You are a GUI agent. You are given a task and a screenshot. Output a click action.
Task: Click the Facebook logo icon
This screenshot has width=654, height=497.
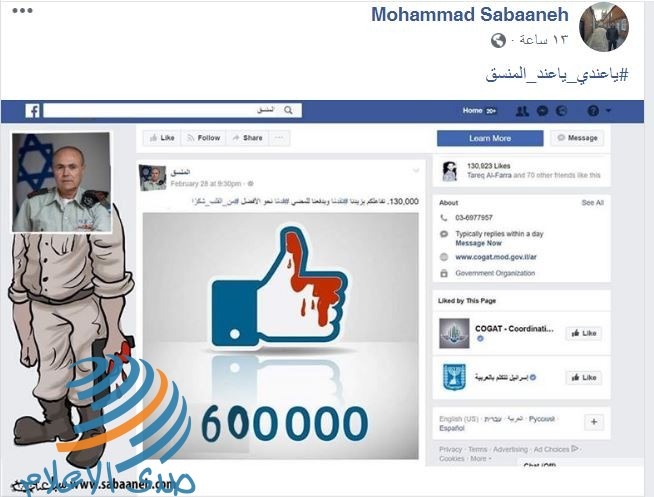click(x=33, y=111)
